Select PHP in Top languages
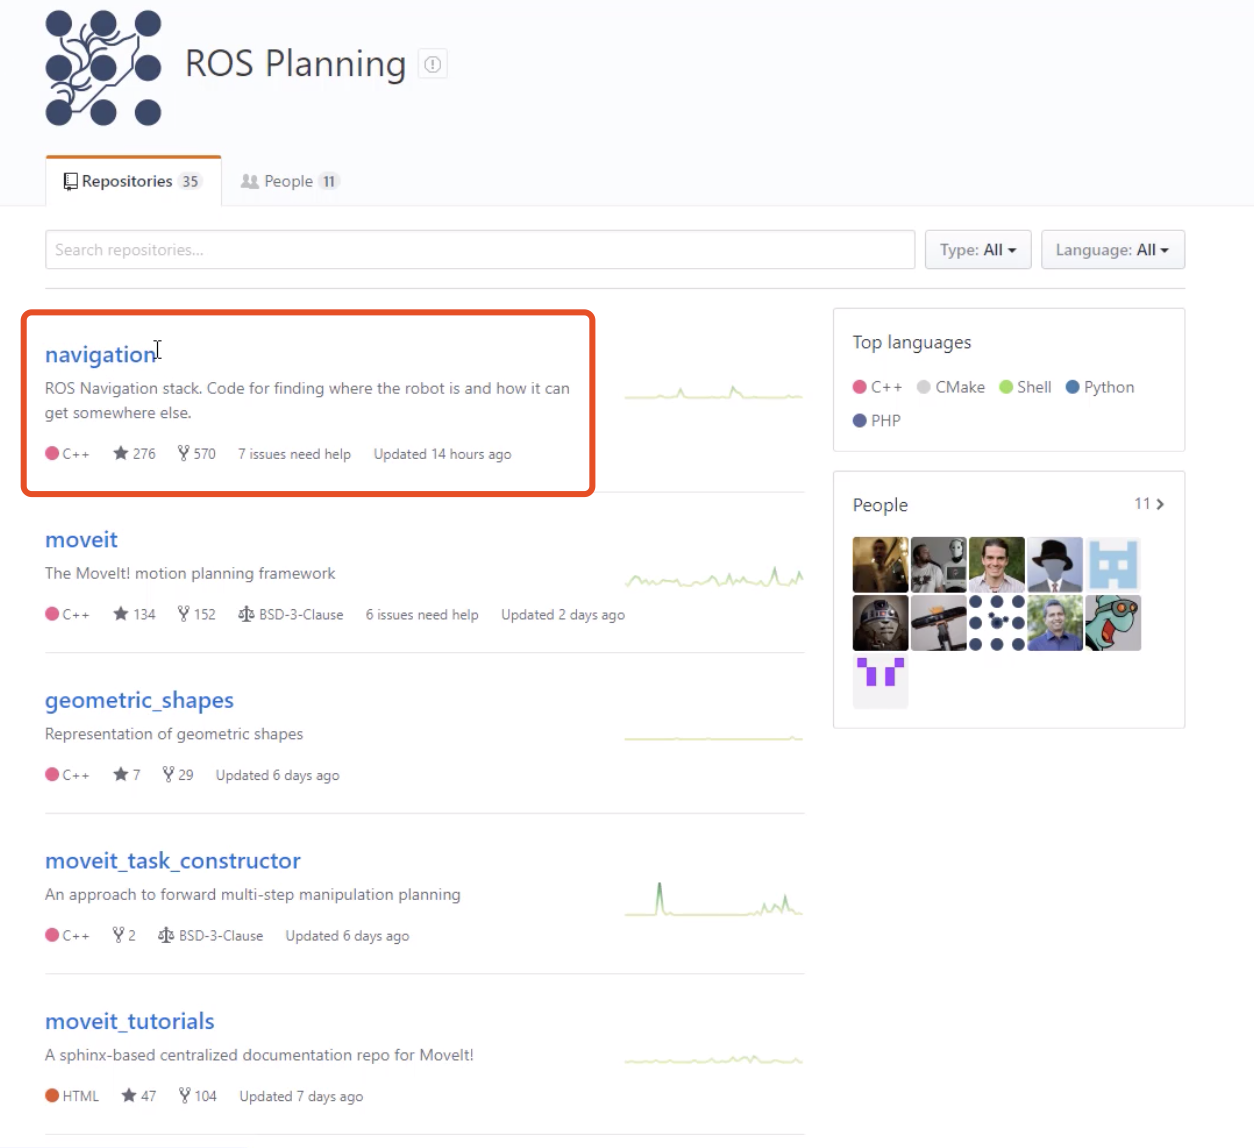Viewport: 1254px width, 1148px height. 876,420
